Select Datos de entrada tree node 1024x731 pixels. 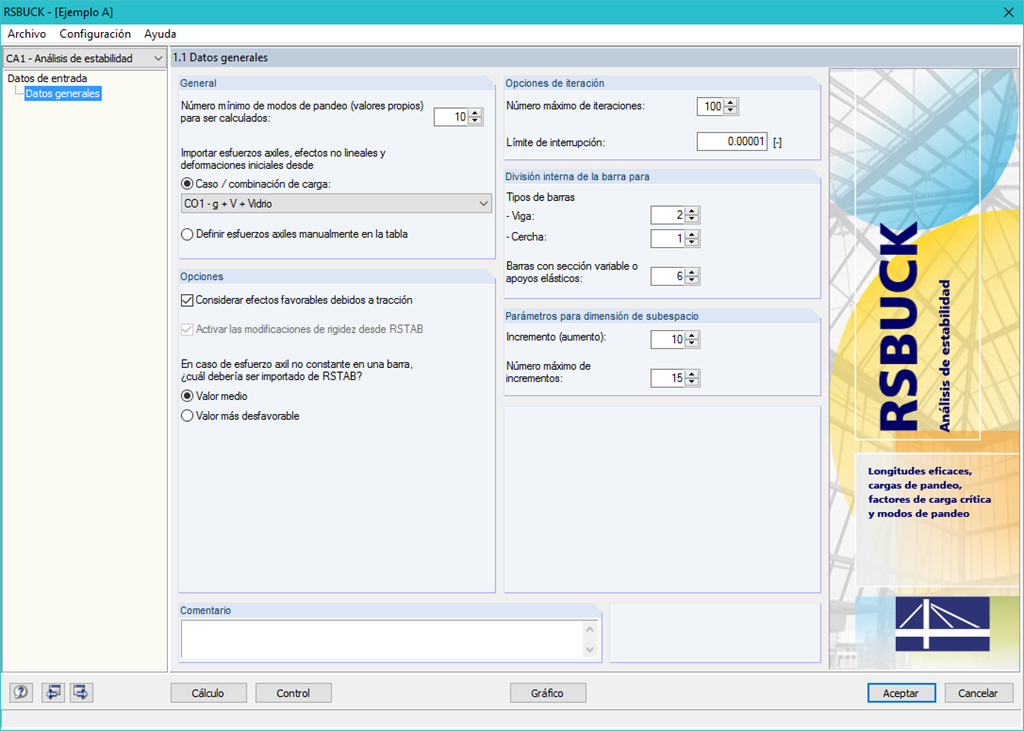47,78
